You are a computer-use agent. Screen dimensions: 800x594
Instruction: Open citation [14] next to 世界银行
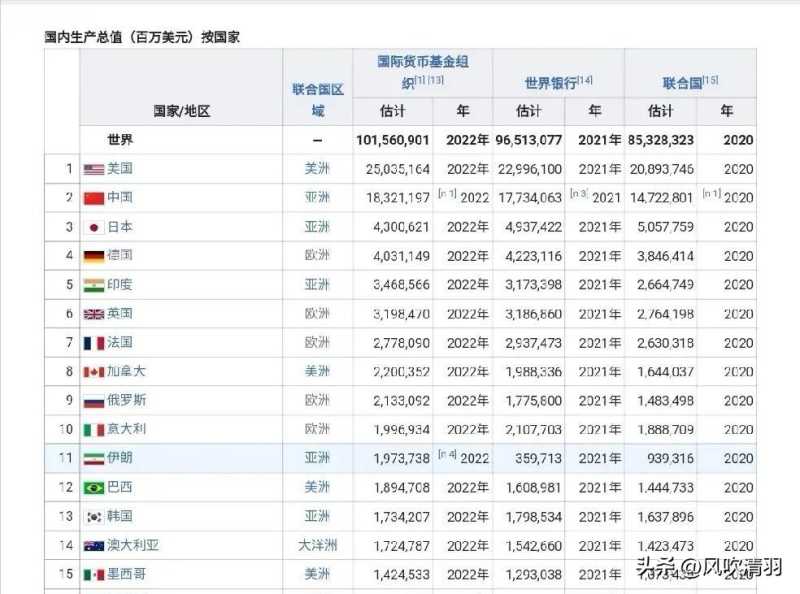[x=585, y=80]
